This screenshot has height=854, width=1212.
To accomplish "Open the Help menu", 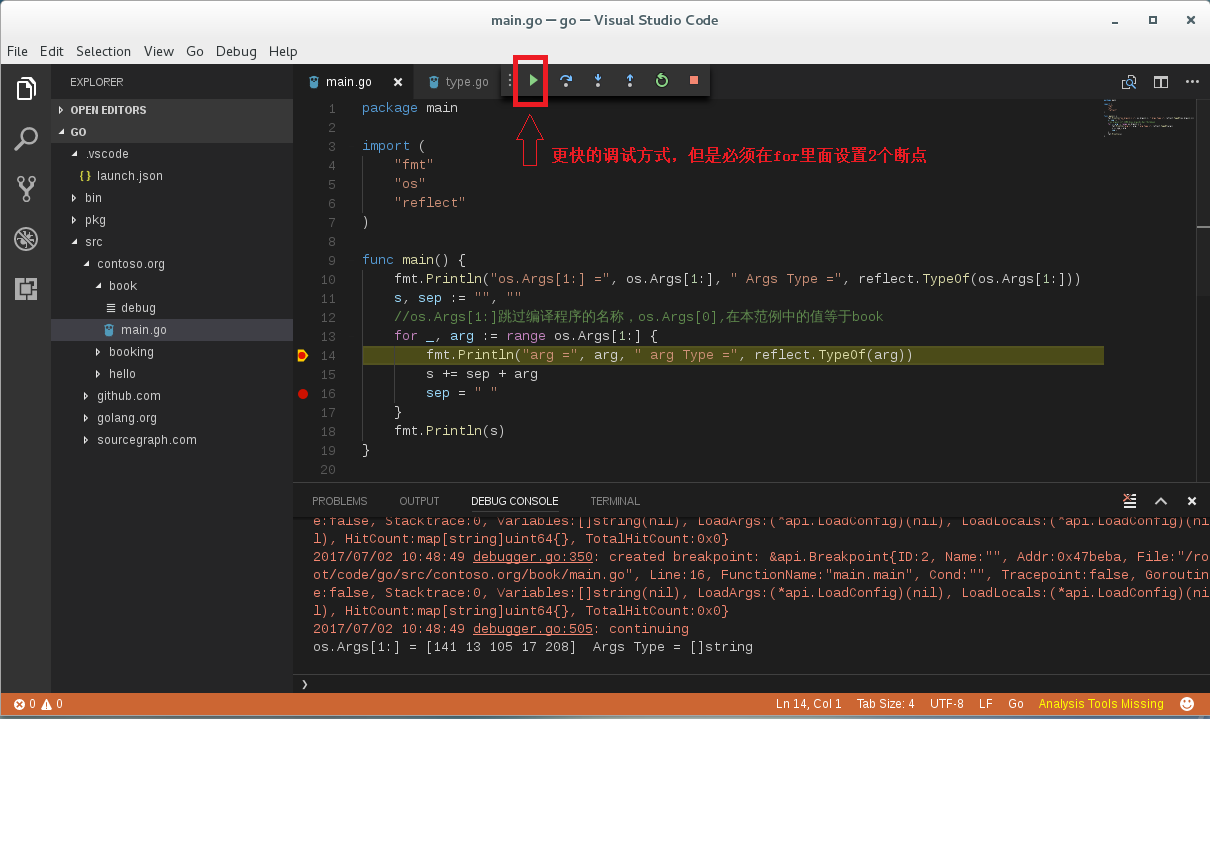I will [x=283, y=51].
